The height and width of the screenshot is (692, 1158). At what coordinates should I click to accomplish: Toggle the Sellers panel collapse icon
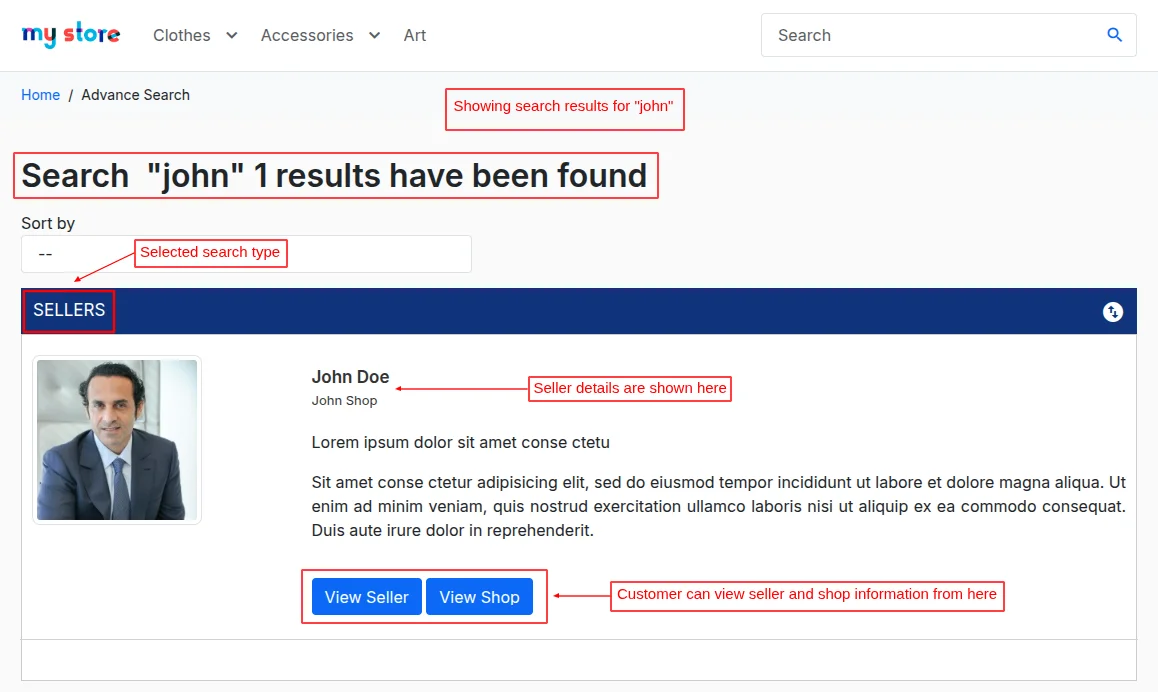pyautogui.click(x=1112, y=312)
